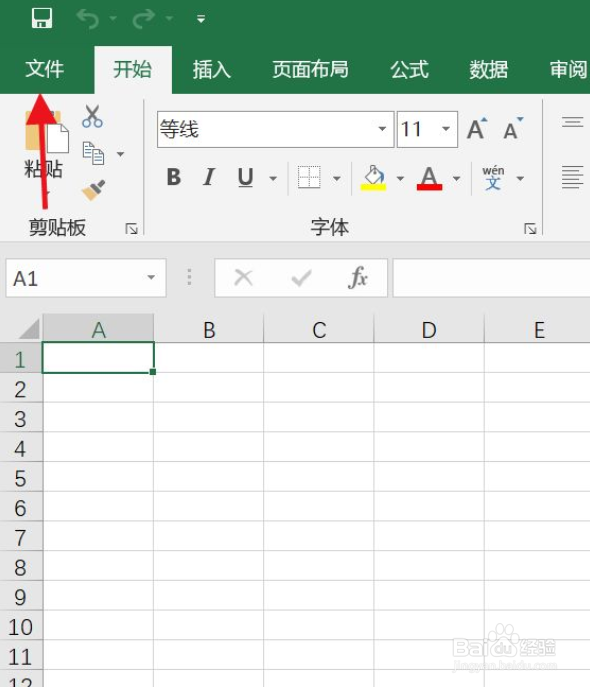Click the Format Painter brush icon

(x=93, y=190)
